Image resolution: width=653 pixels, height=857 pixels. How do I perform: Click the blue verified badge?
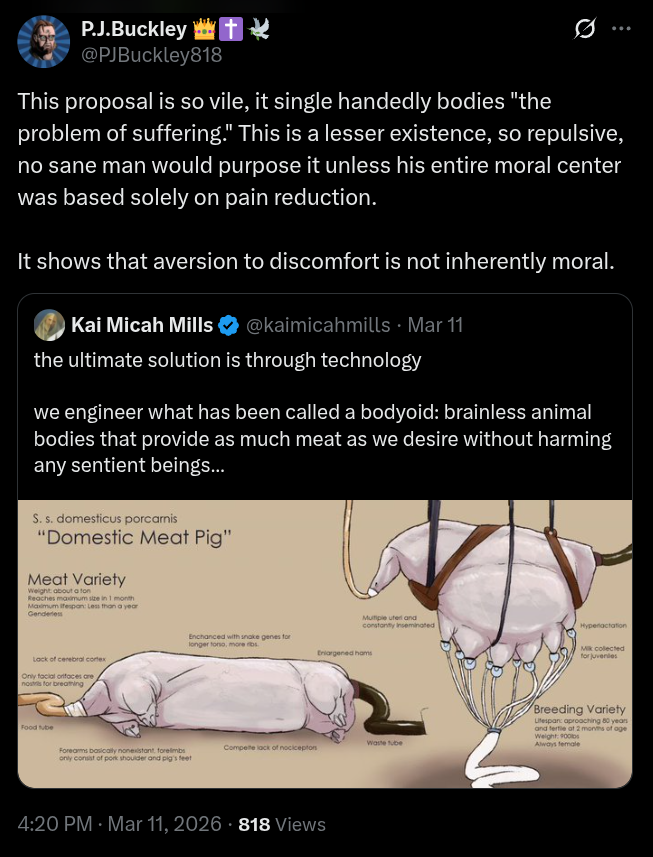[229, 325]
